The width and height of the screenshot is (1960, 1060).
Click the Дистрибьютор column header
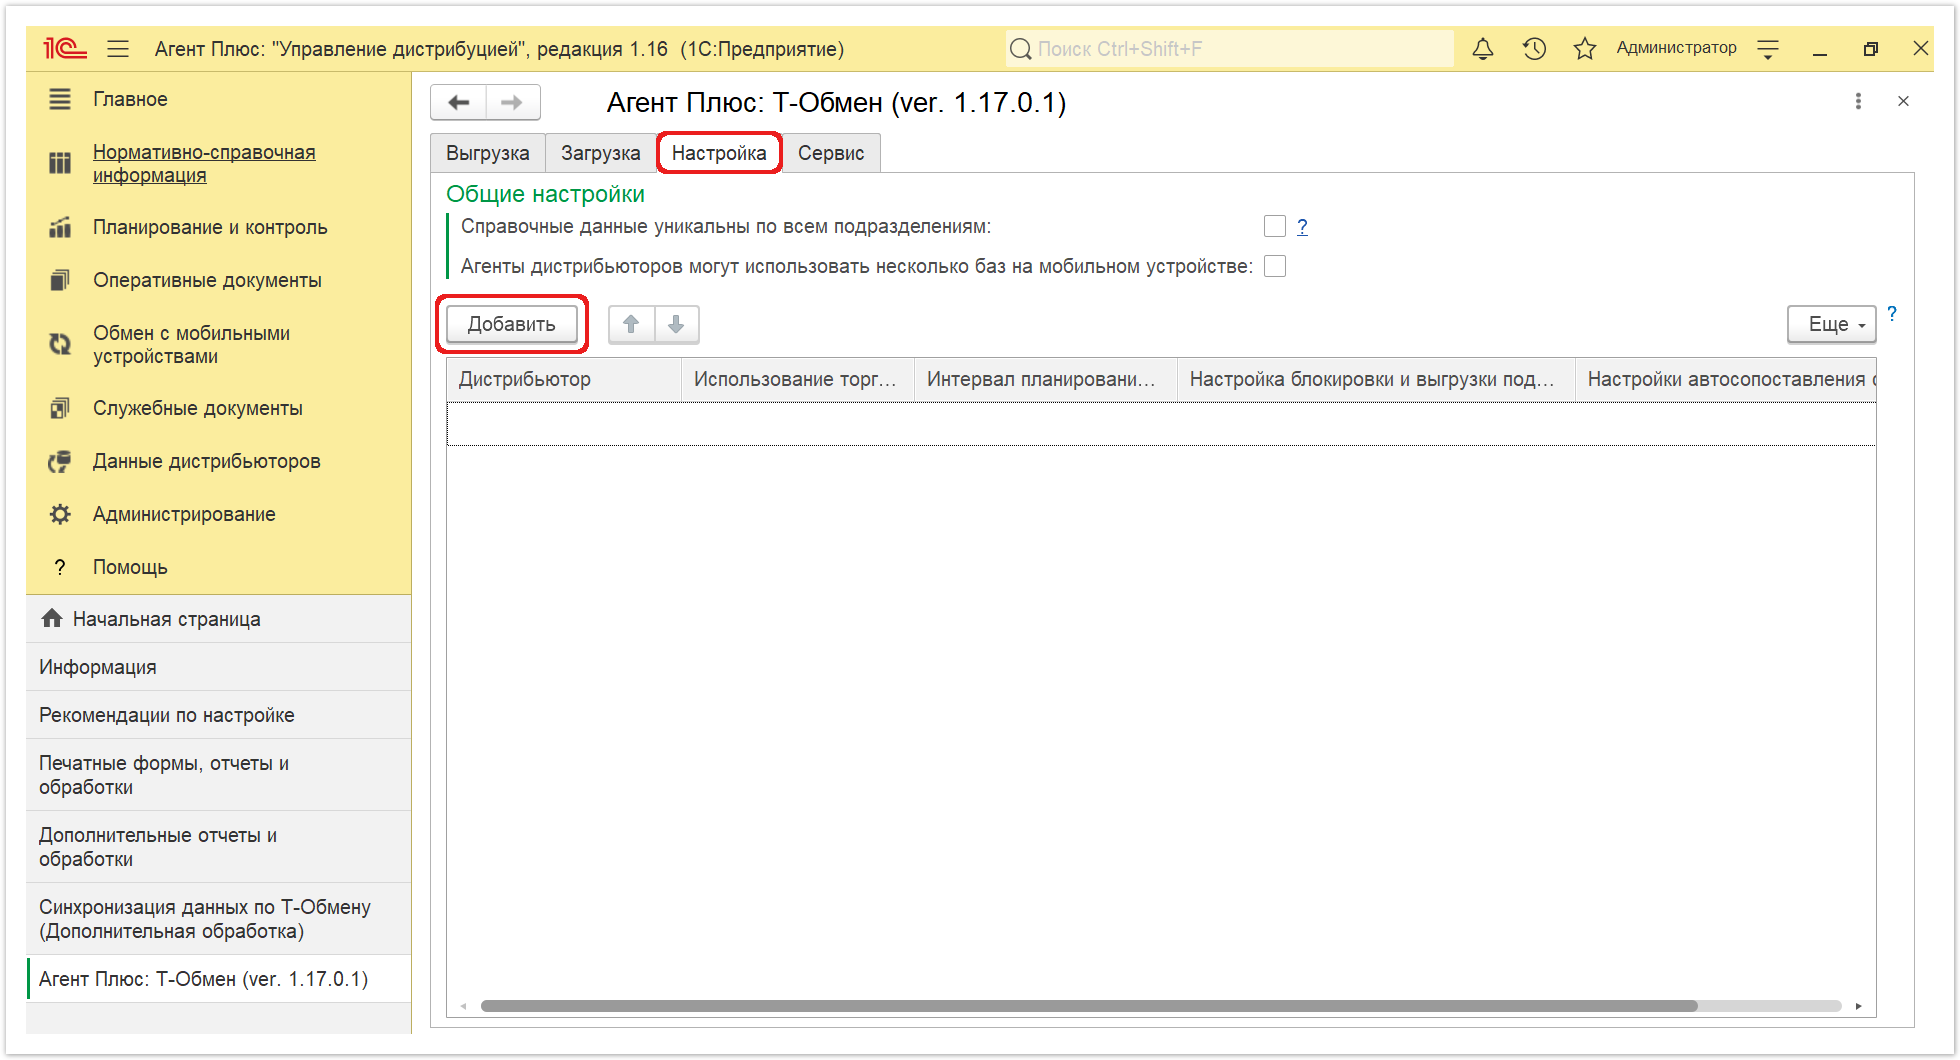[x=564, y=379]
